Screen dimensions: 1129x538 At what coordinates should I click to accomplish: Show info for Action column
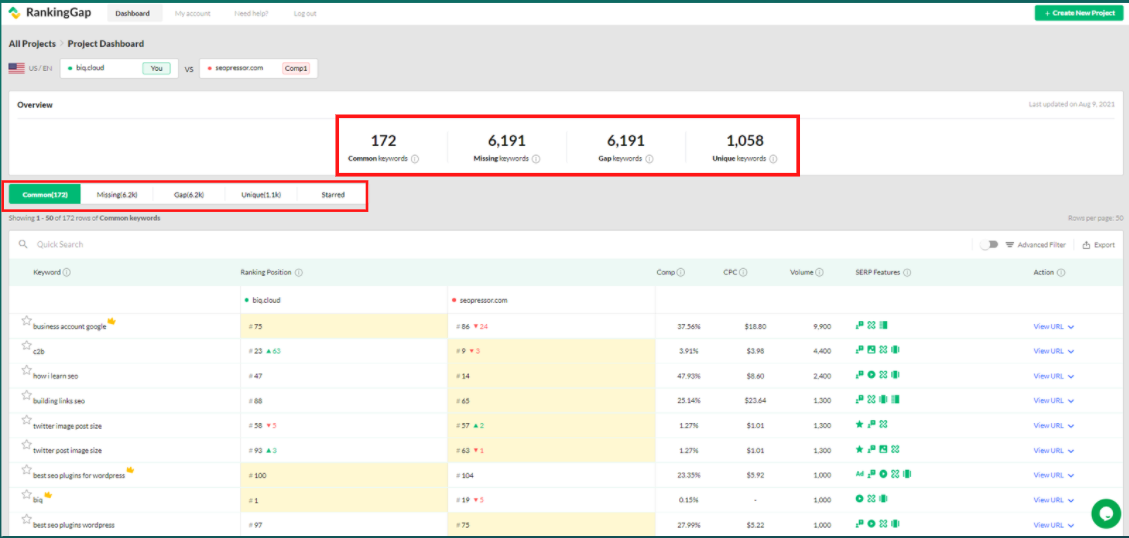(x=1062, y=273)
